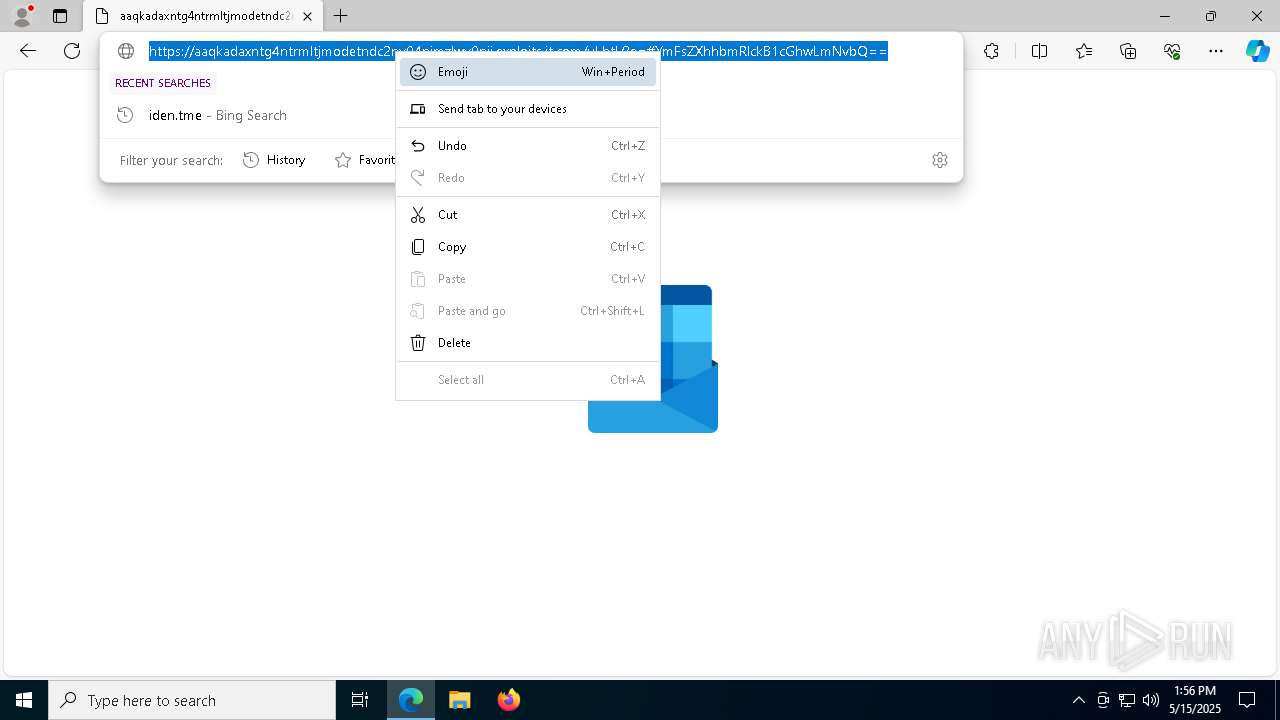Refresh the current page
1280x720 pixels.
72,51
